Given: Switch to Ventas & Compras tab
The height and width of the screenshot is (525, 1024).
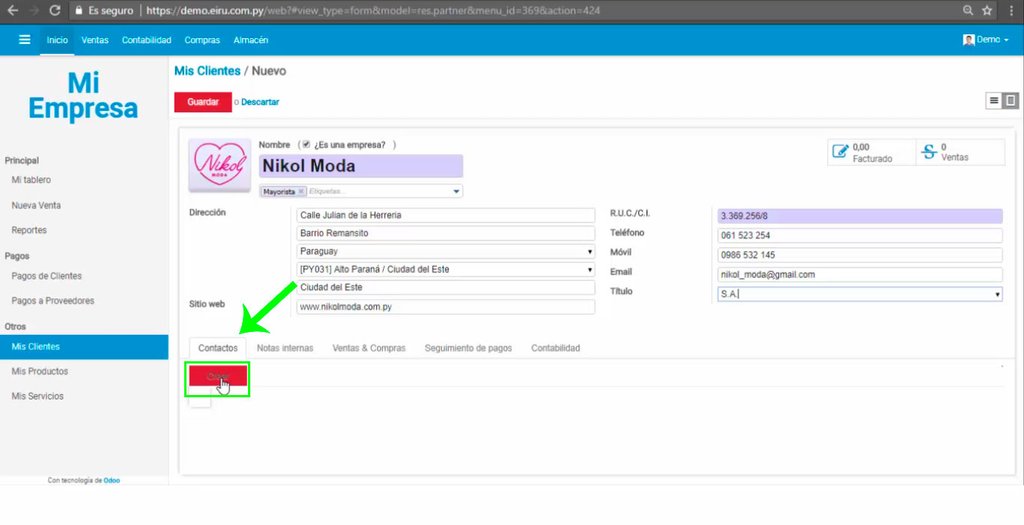Looking at the screenshot, I should pyautogui.click(x=369, y=348).
